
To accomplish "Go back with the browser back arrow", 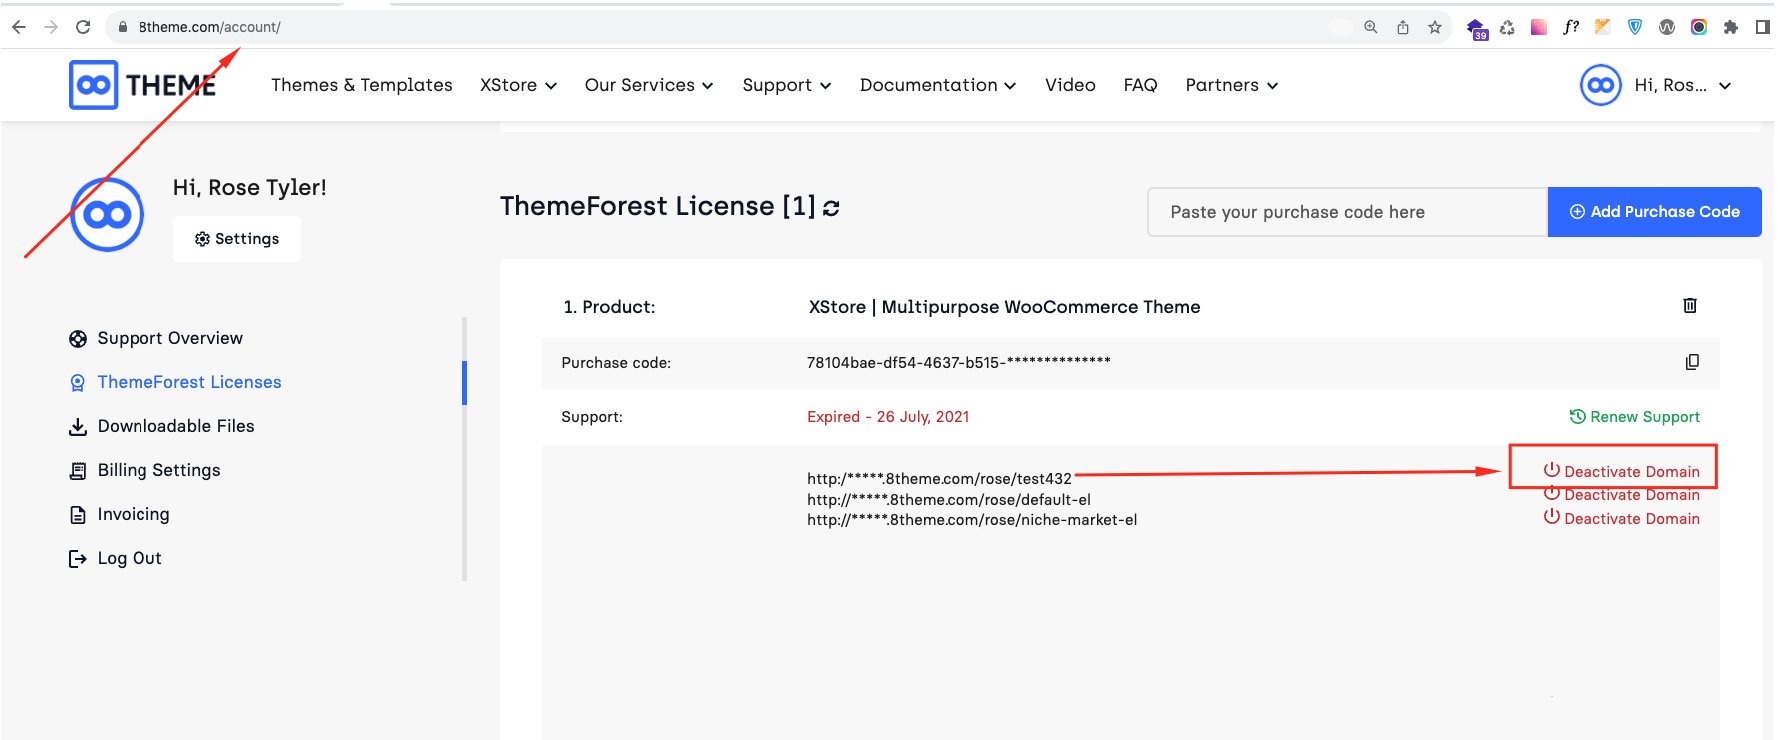I will coord(19,27).
